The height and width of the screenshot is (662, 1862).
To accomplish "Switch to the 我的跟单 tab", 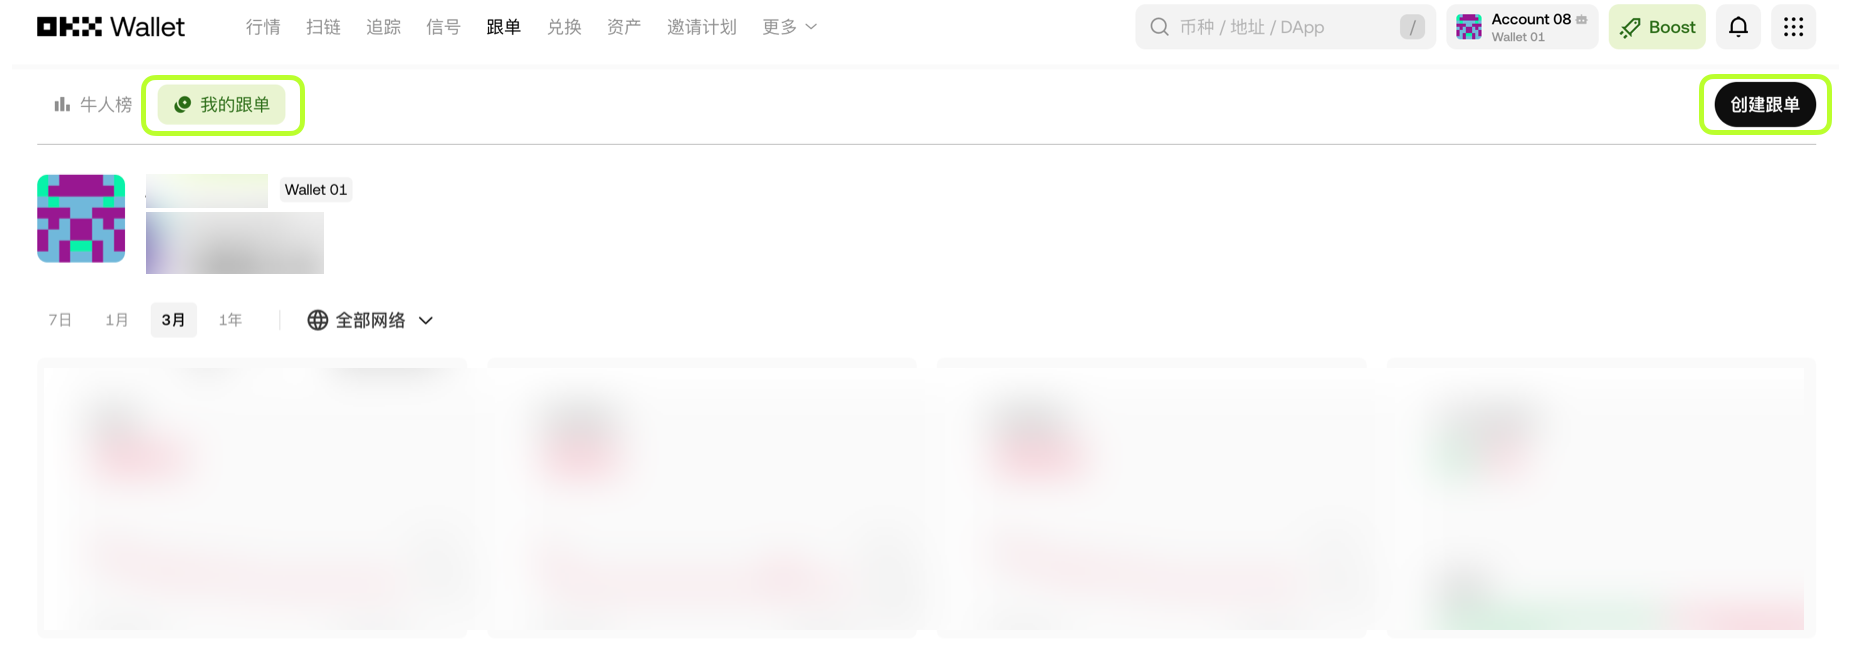I will 222,104.
